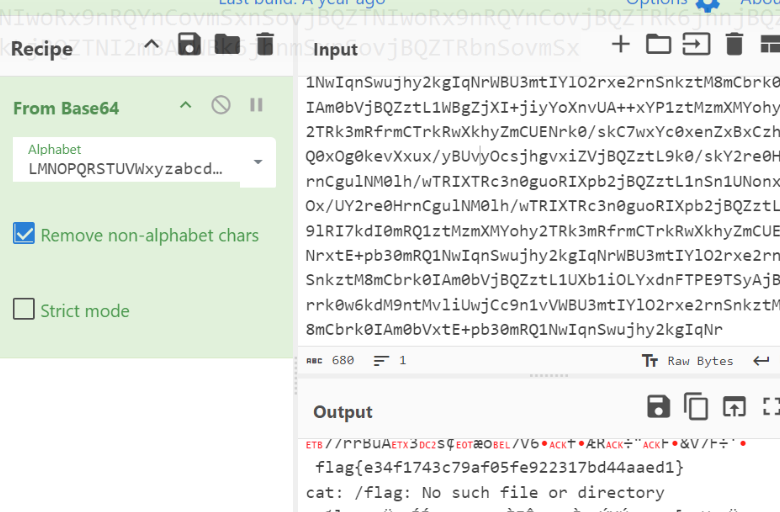Add a new input tab
This screenshot has height=512, width=780.
click(621, 44)
